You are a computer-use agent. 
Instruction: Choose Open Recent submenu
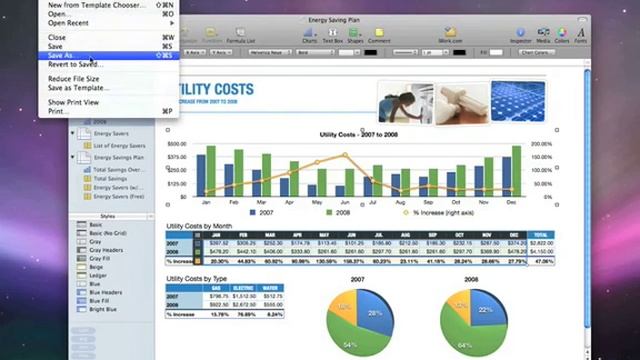click(x=109, y=23)
